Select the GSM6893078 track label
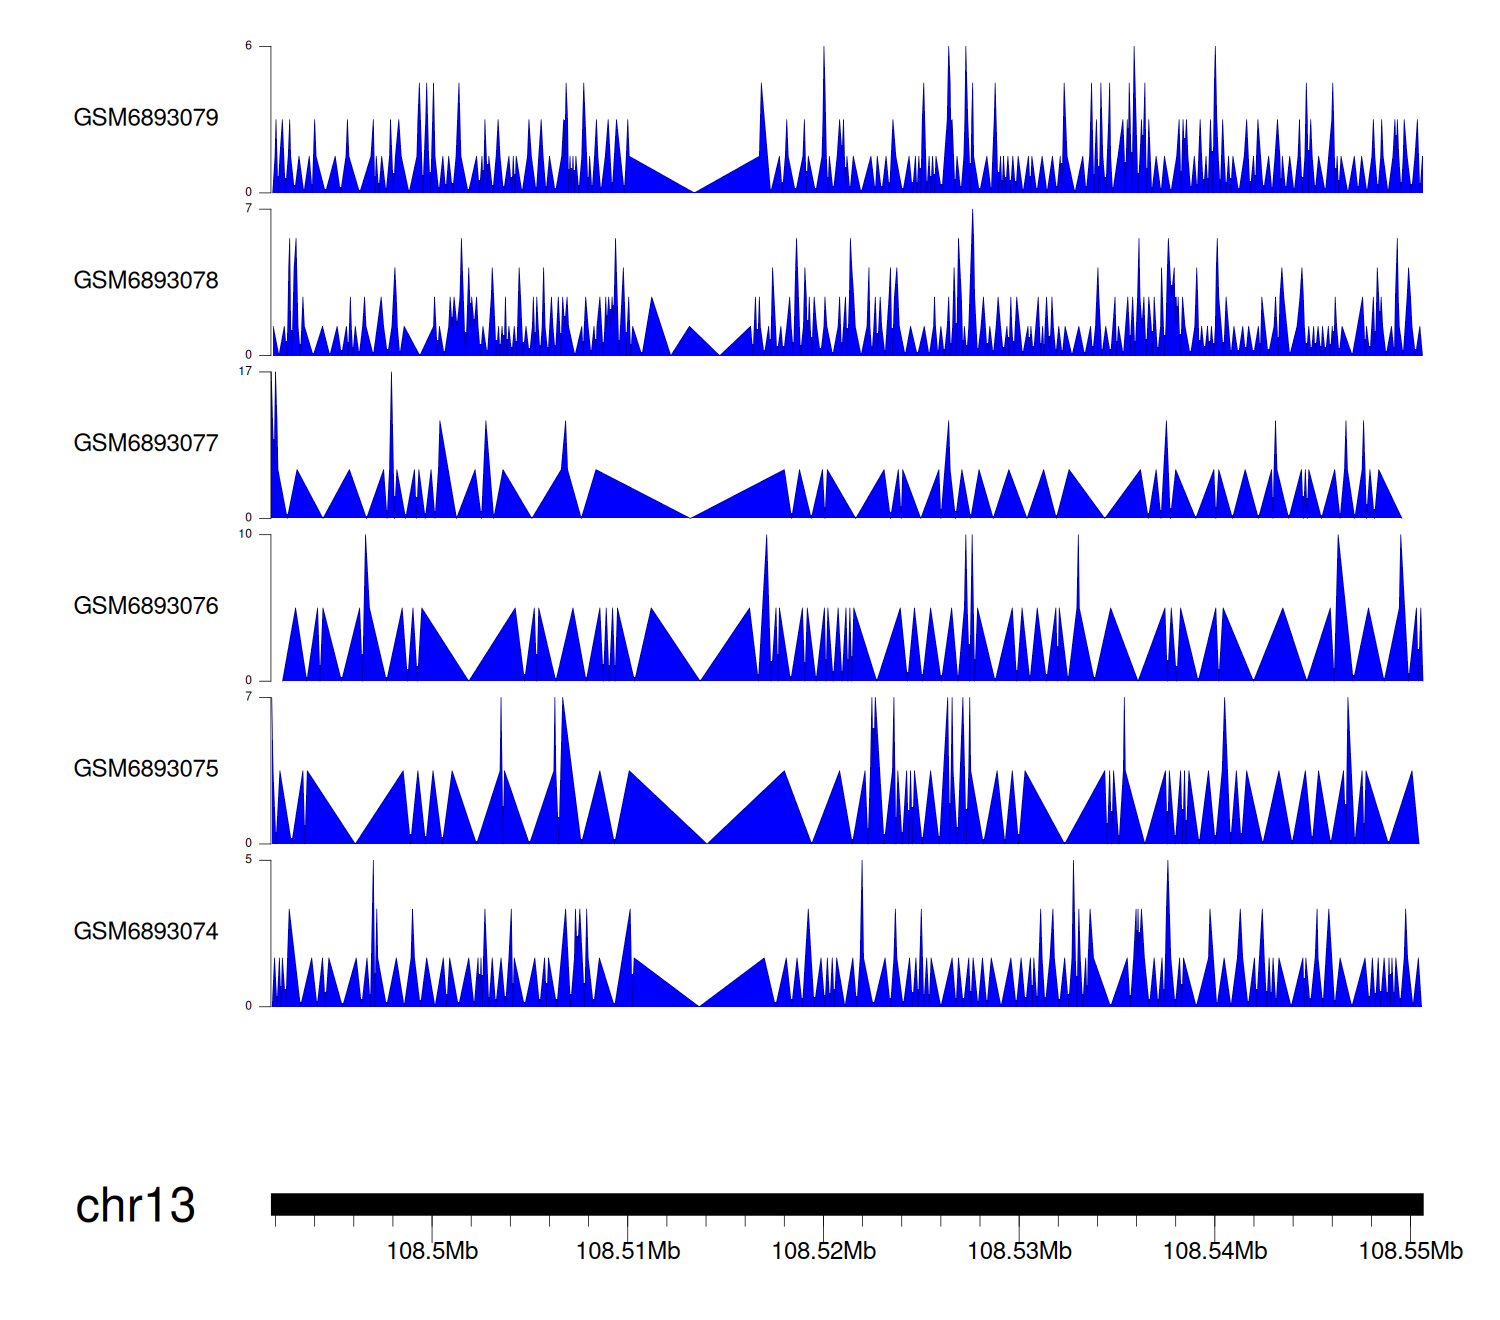1500x1320 pixels. (146, 281)
